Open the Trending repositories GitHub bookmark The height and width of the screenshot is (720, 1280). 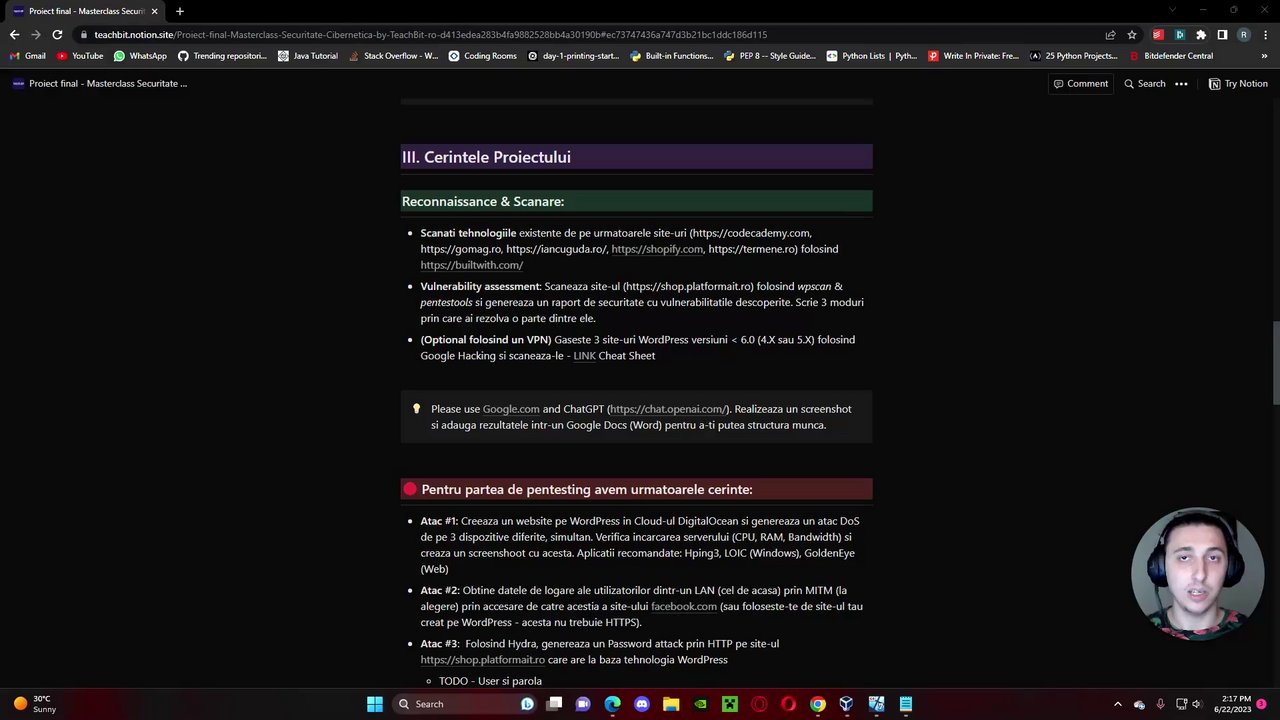click(x=222, y=56)
